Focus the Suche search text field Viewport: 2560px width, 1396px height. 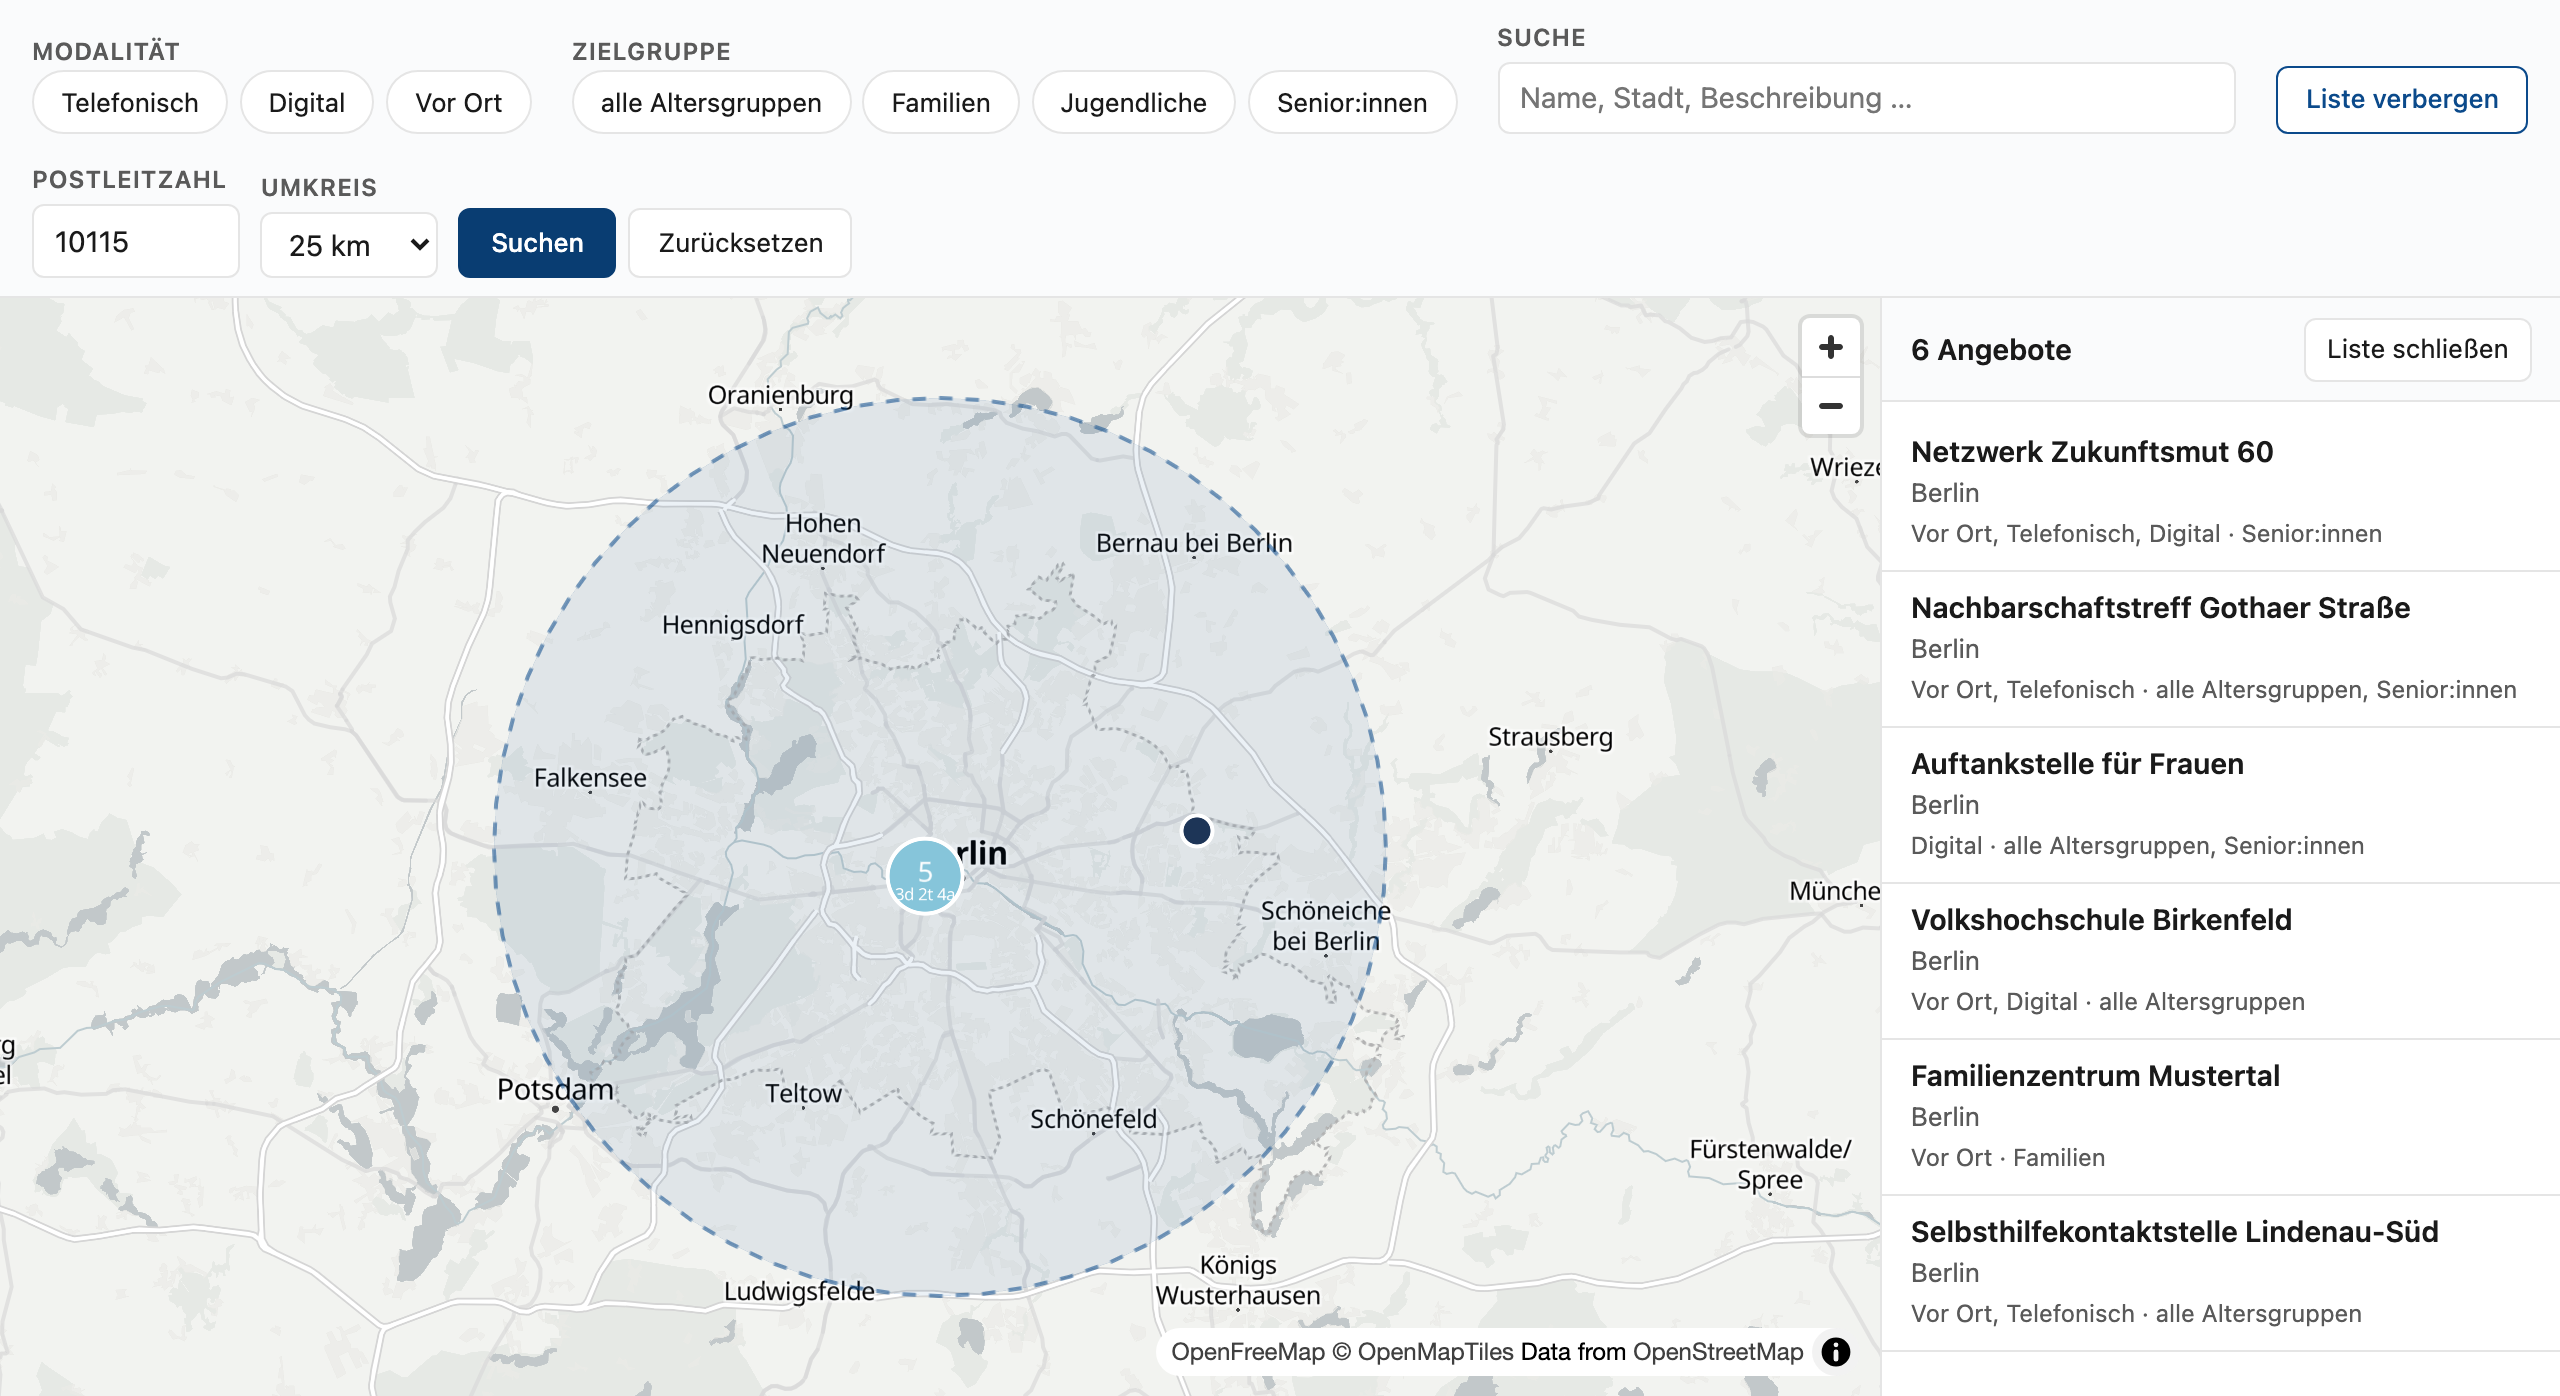[x=1866, y=98]
